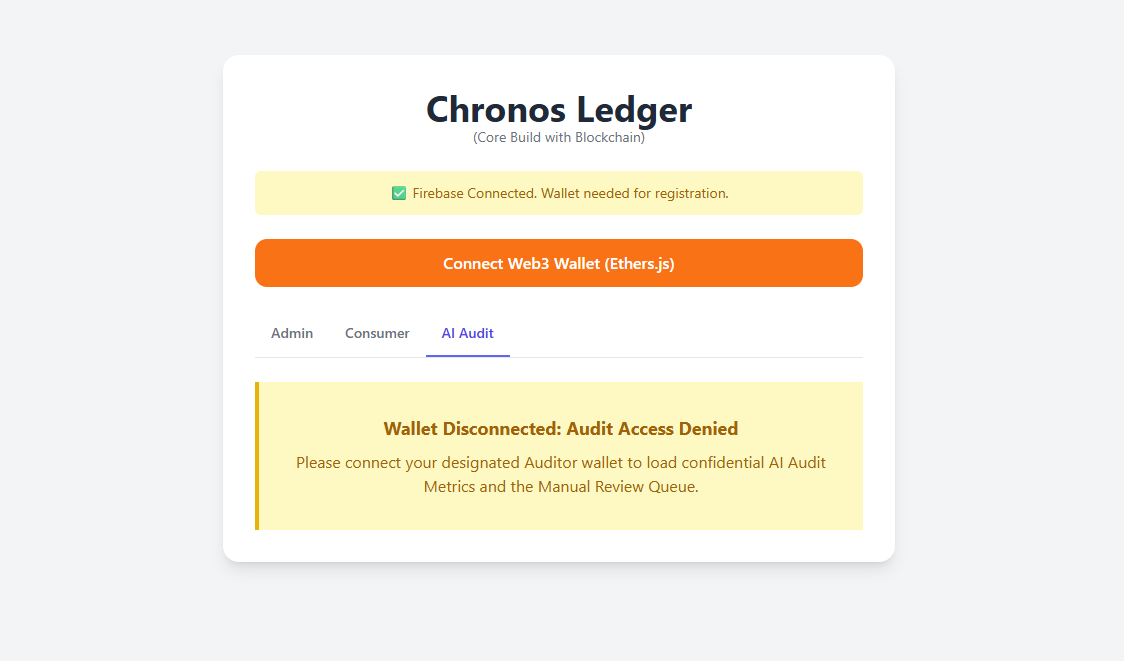Click blank yellow area below warning panel text
The height and width of the screenshot is (661, 1124).
tap(560, 514)
